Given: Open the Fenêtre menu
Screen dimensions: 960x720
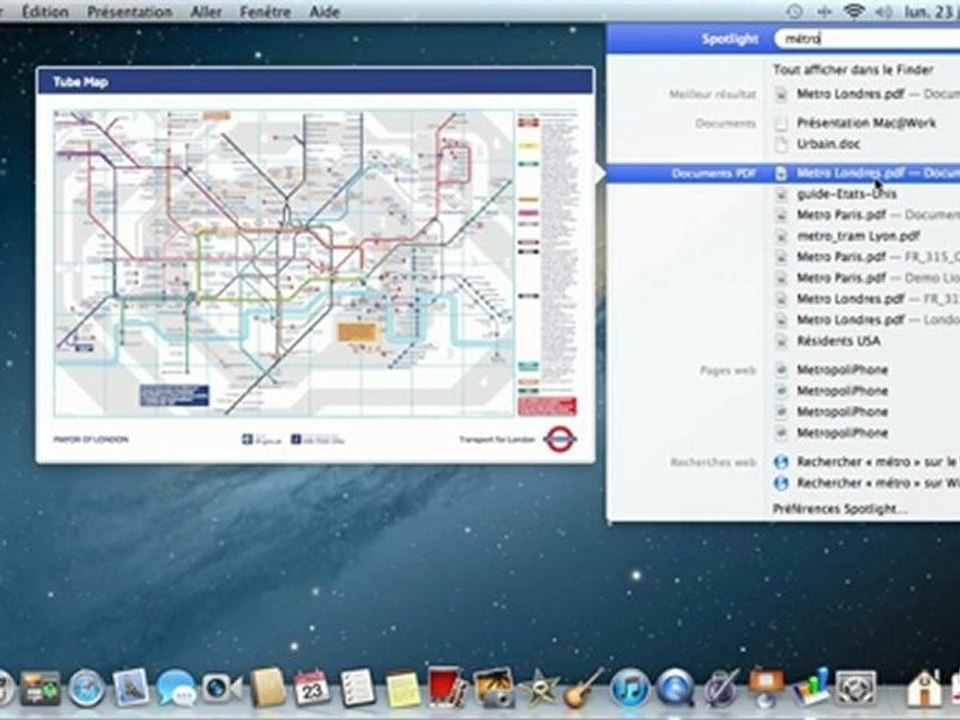Looking at the screenshot, I should (x=265, y=11).
